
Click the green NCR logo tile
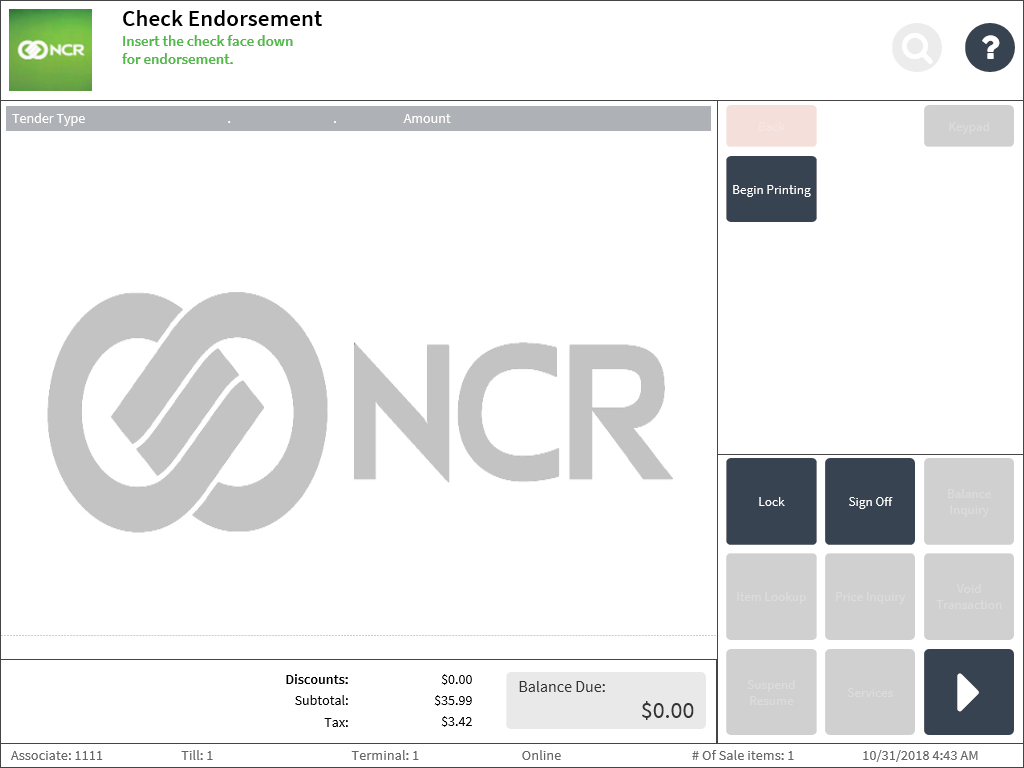coord(50,50)
